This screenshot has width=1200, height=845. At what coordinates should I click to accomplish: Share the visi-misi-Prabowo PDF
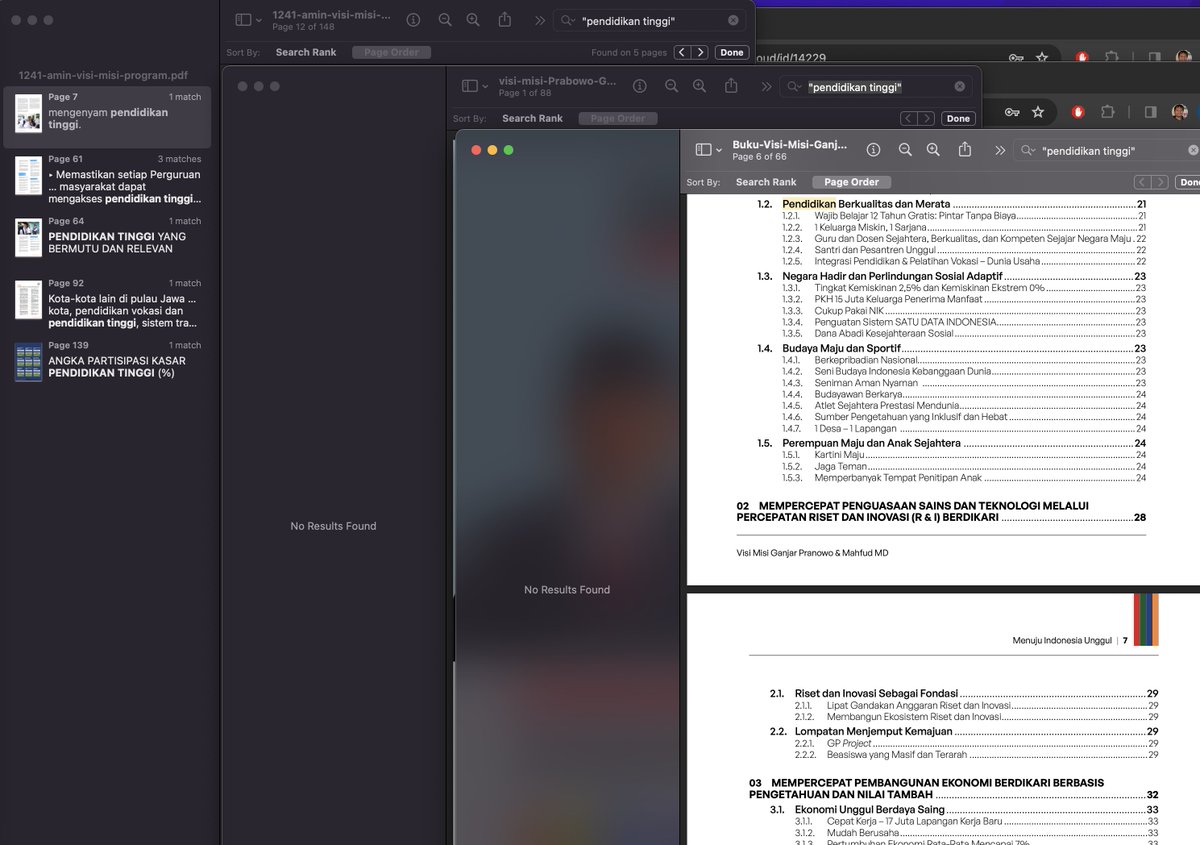click(x=731, y=86)
